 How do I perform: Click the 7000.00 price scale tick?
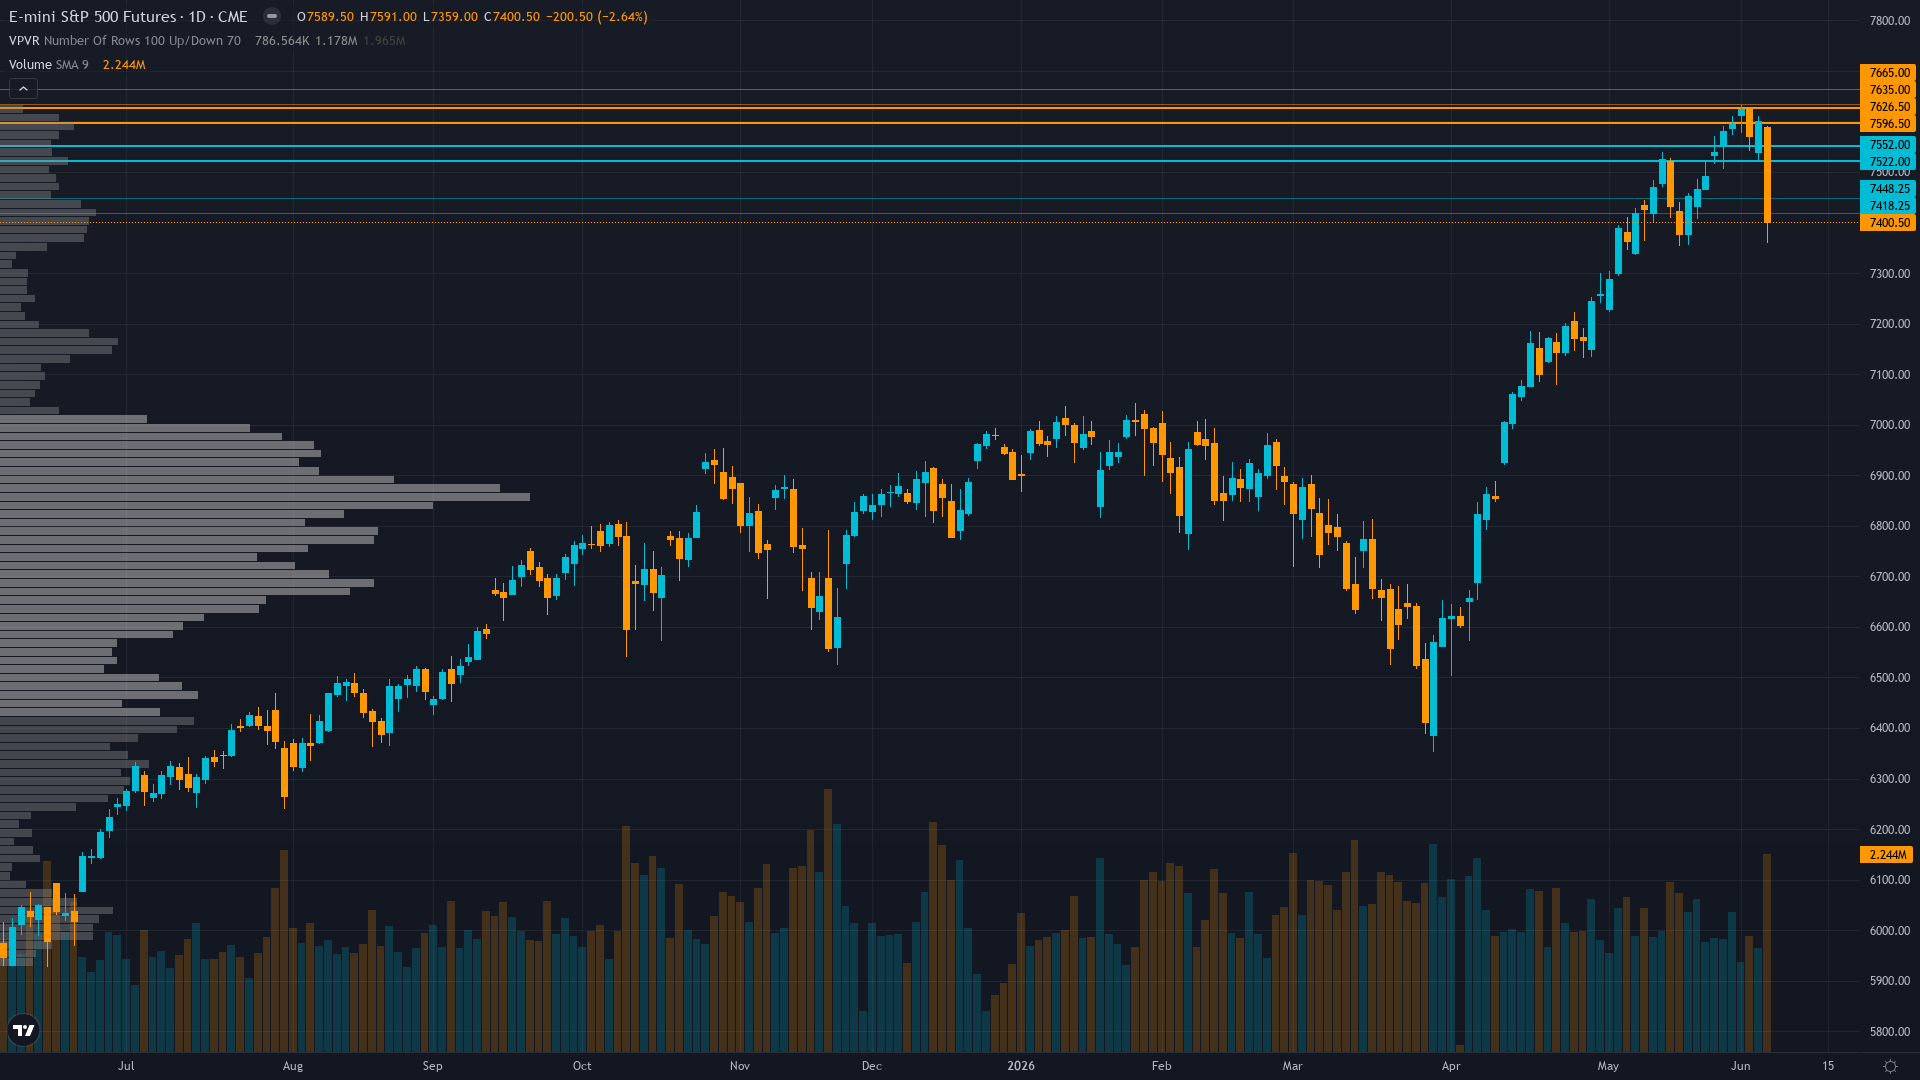point(1889,425)
